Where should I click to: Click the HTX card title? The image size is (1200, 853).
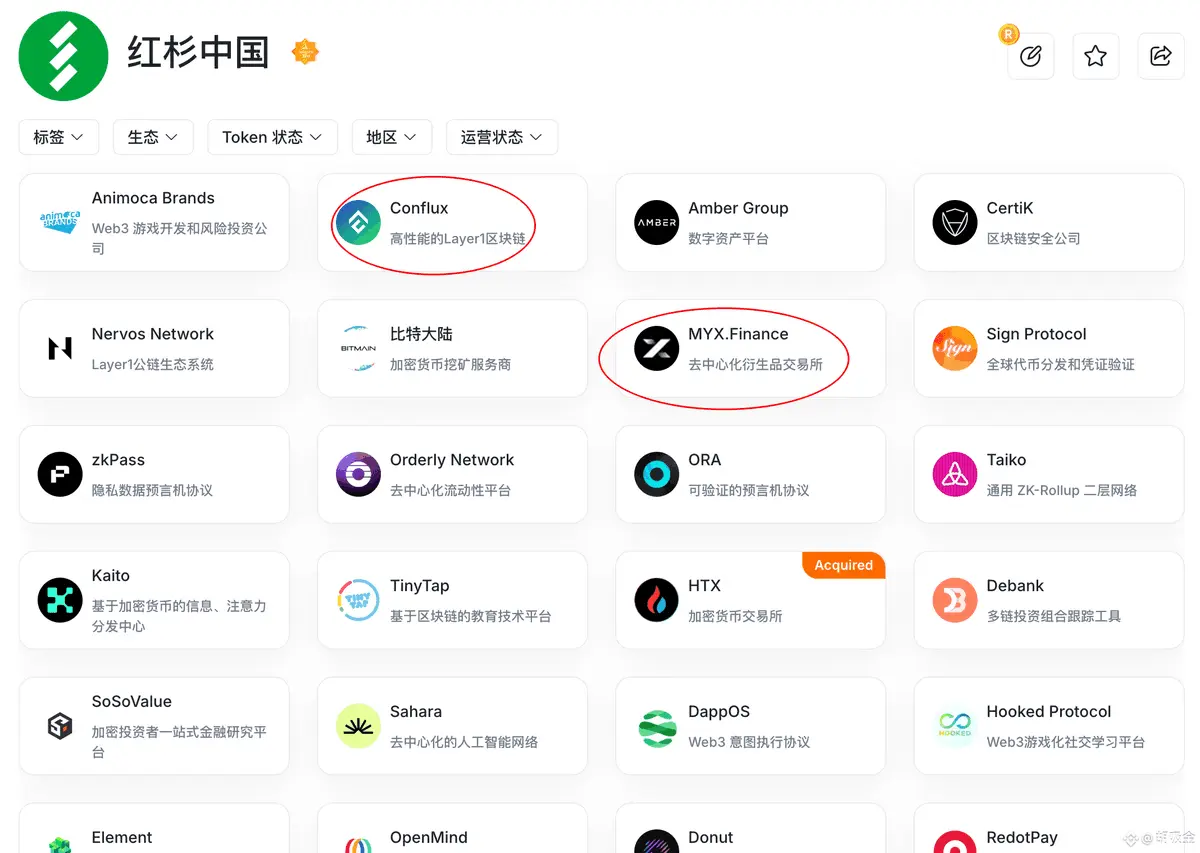[x=704, y=586]
